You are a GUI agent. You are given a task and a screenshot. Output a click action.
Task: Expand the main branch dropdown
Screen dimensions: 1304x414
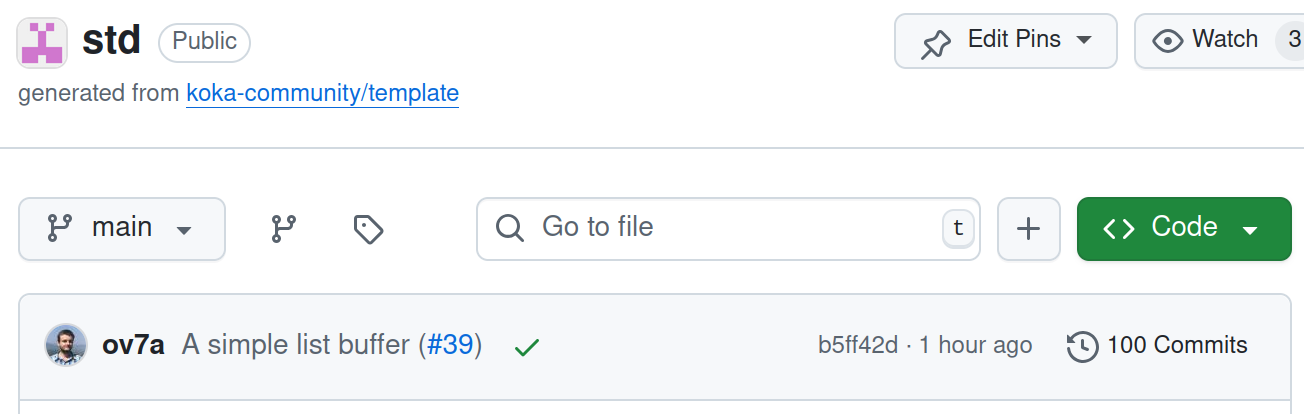tap(122, 229)
